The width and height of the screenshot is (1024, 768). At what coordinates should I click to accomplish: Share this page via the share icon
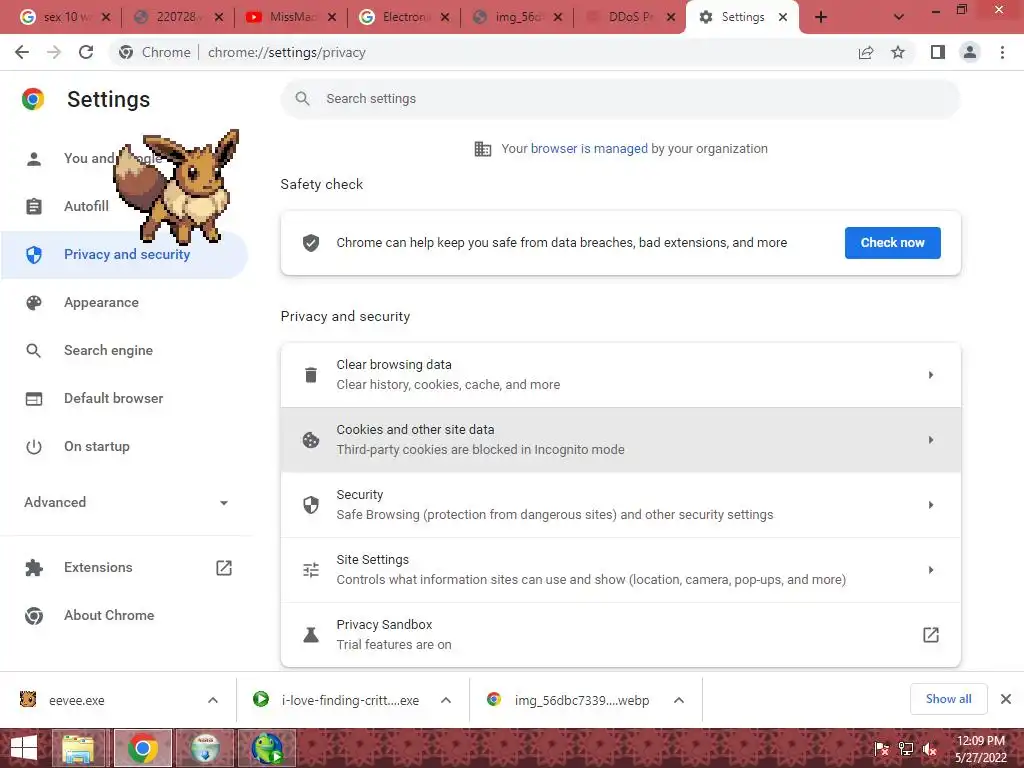tap(866, 52)
